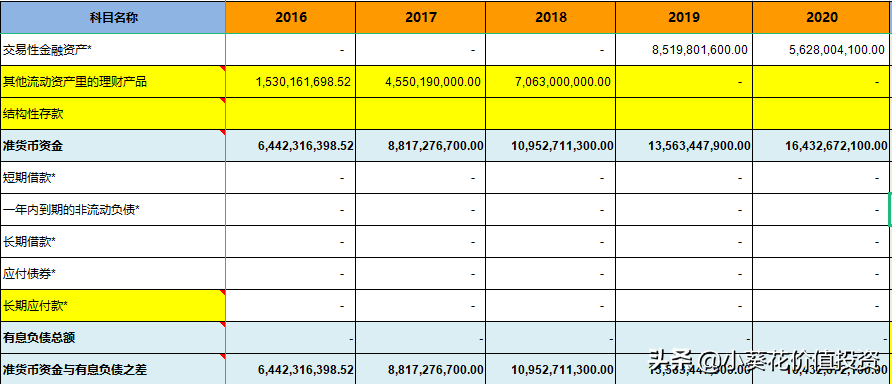The image size is (892, 384).
Task: Select 准货币资金 2018 value 10,952,711,300.00
Action: click(x=563, y=146)
